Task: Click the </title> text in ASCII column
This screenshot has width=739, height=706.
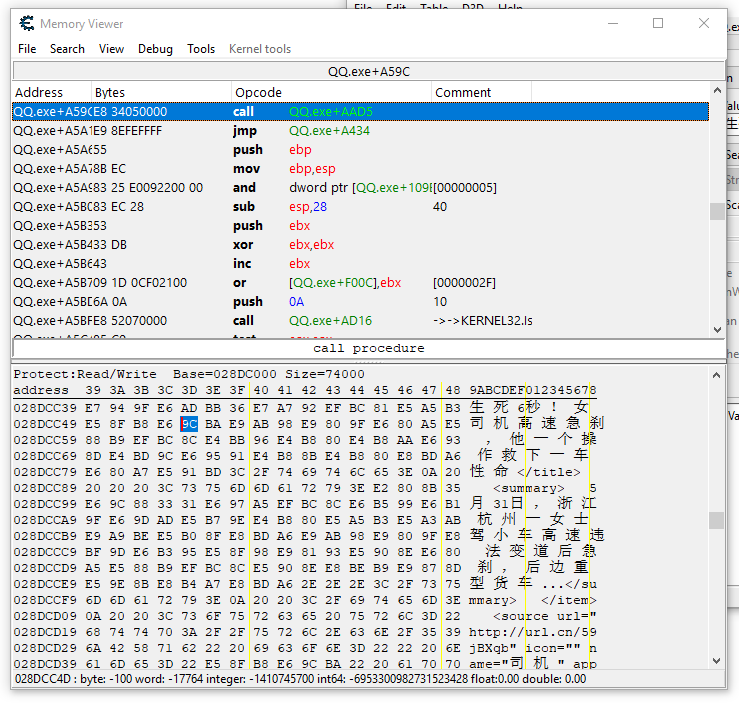Action: pyautogui.click(x=549, y=472)
